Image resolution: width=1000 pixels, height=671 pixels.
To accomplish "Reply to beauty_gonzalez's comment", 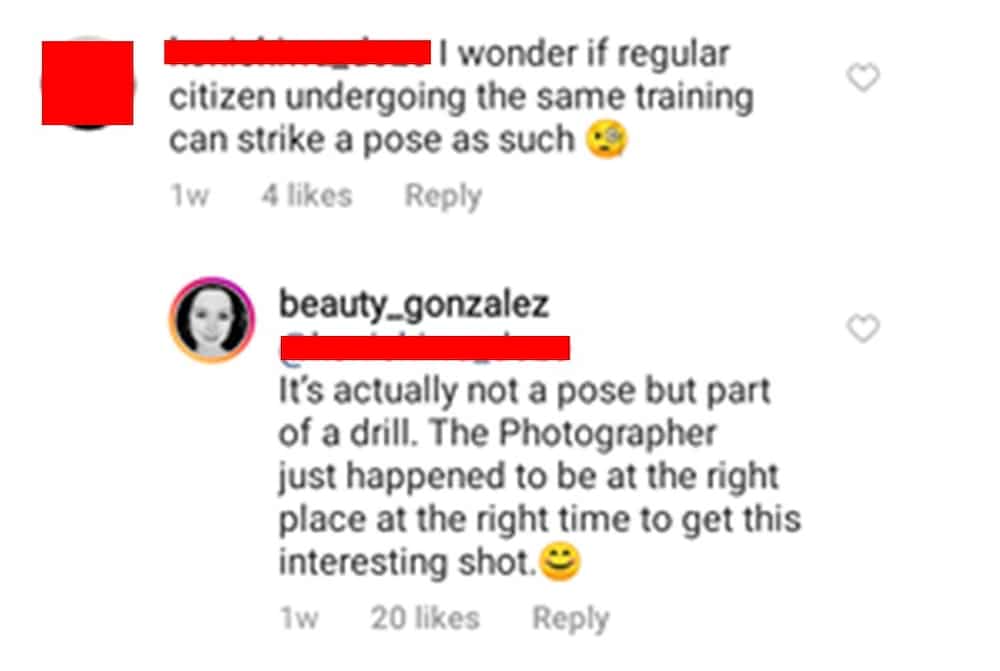I will click(571, 618).
